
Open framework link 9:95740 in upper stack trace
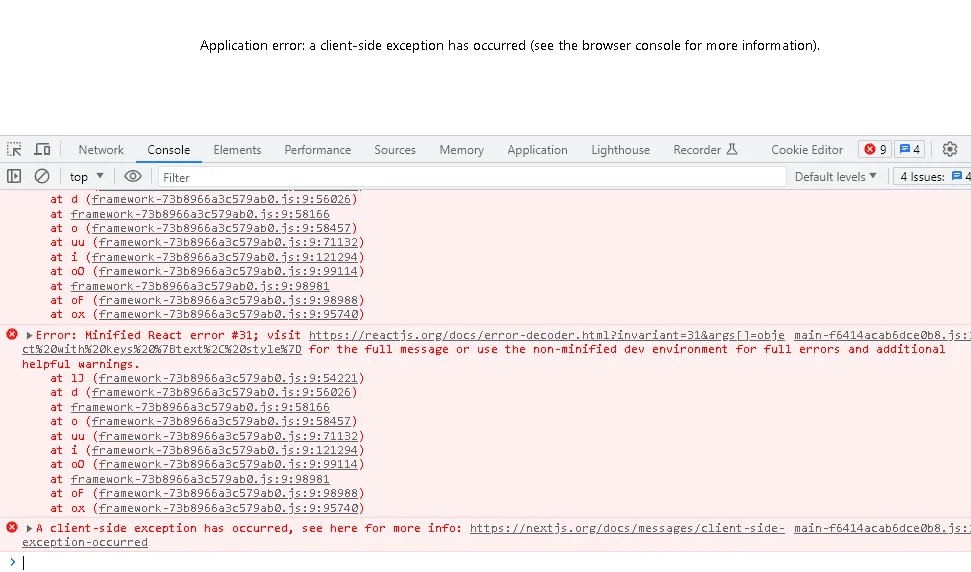click(228, 314)
